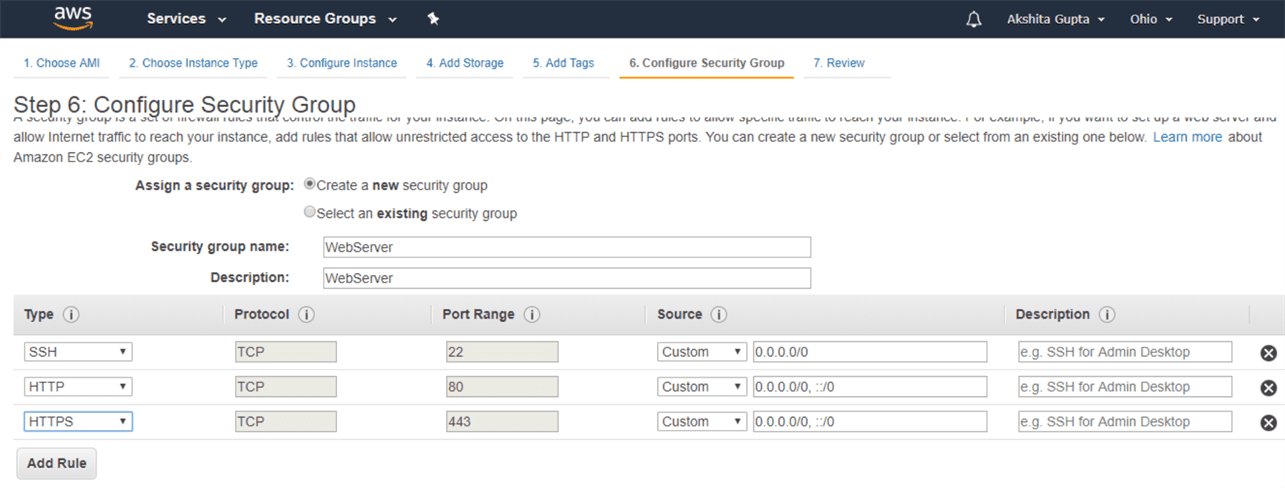The height and width of the screenshot is (488, 1285).
Task: Click info icon beside Source header
Action: pos(718,315)
